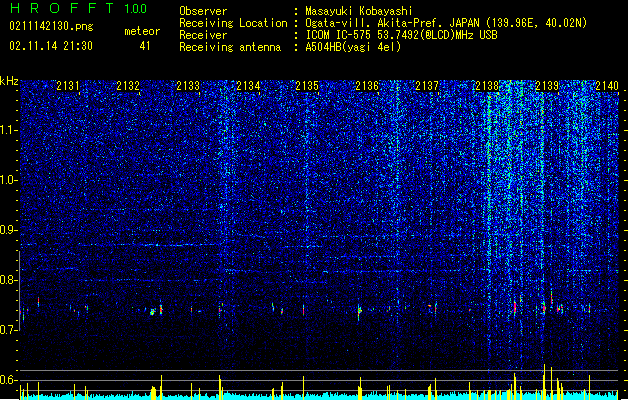
Task: Click the 1.0 frequency axis label
Action: (9, 180)
